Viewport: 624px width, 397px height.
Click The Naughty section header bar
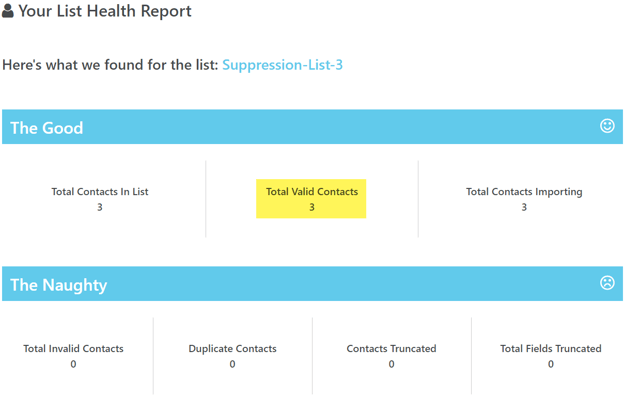point(312,284)
